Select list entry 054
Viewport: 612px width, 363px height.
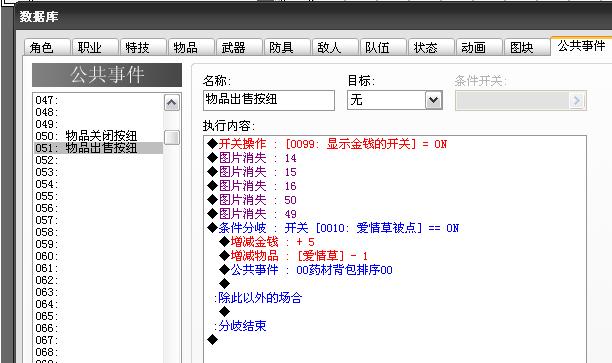98,184
